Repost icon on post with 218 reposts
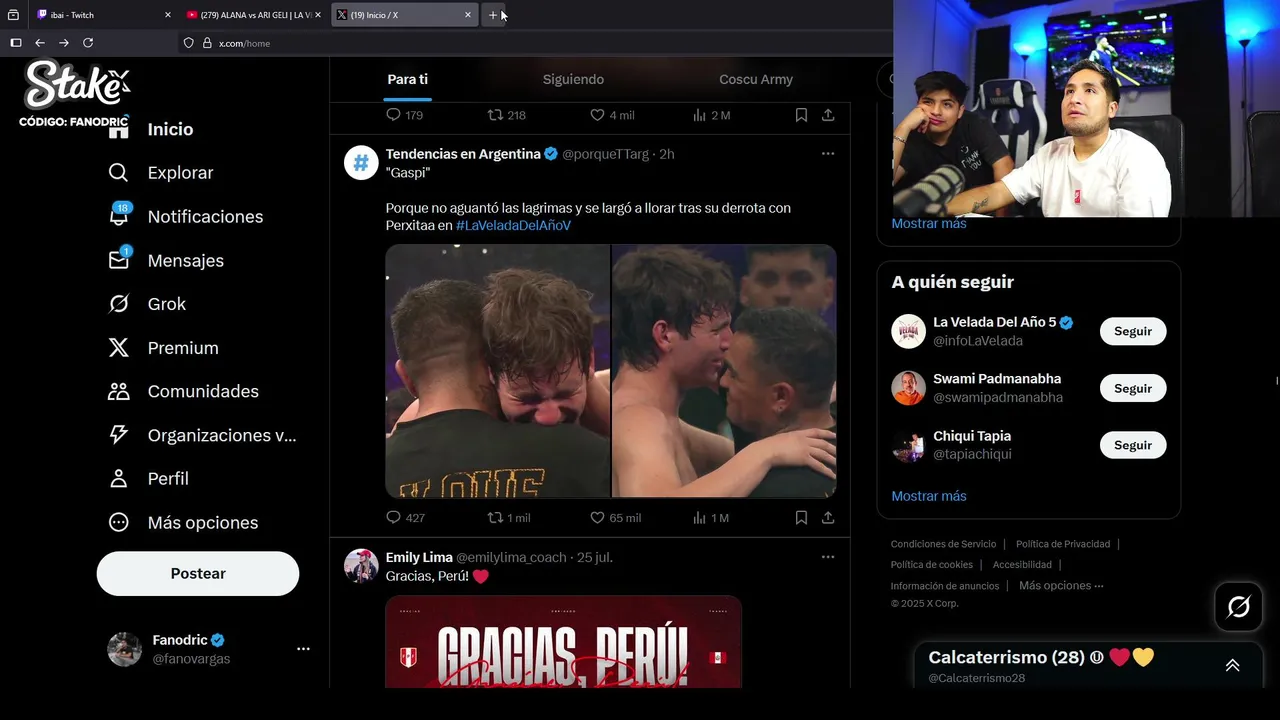Viewport: 1280px width, 720px height. point(494,115)
